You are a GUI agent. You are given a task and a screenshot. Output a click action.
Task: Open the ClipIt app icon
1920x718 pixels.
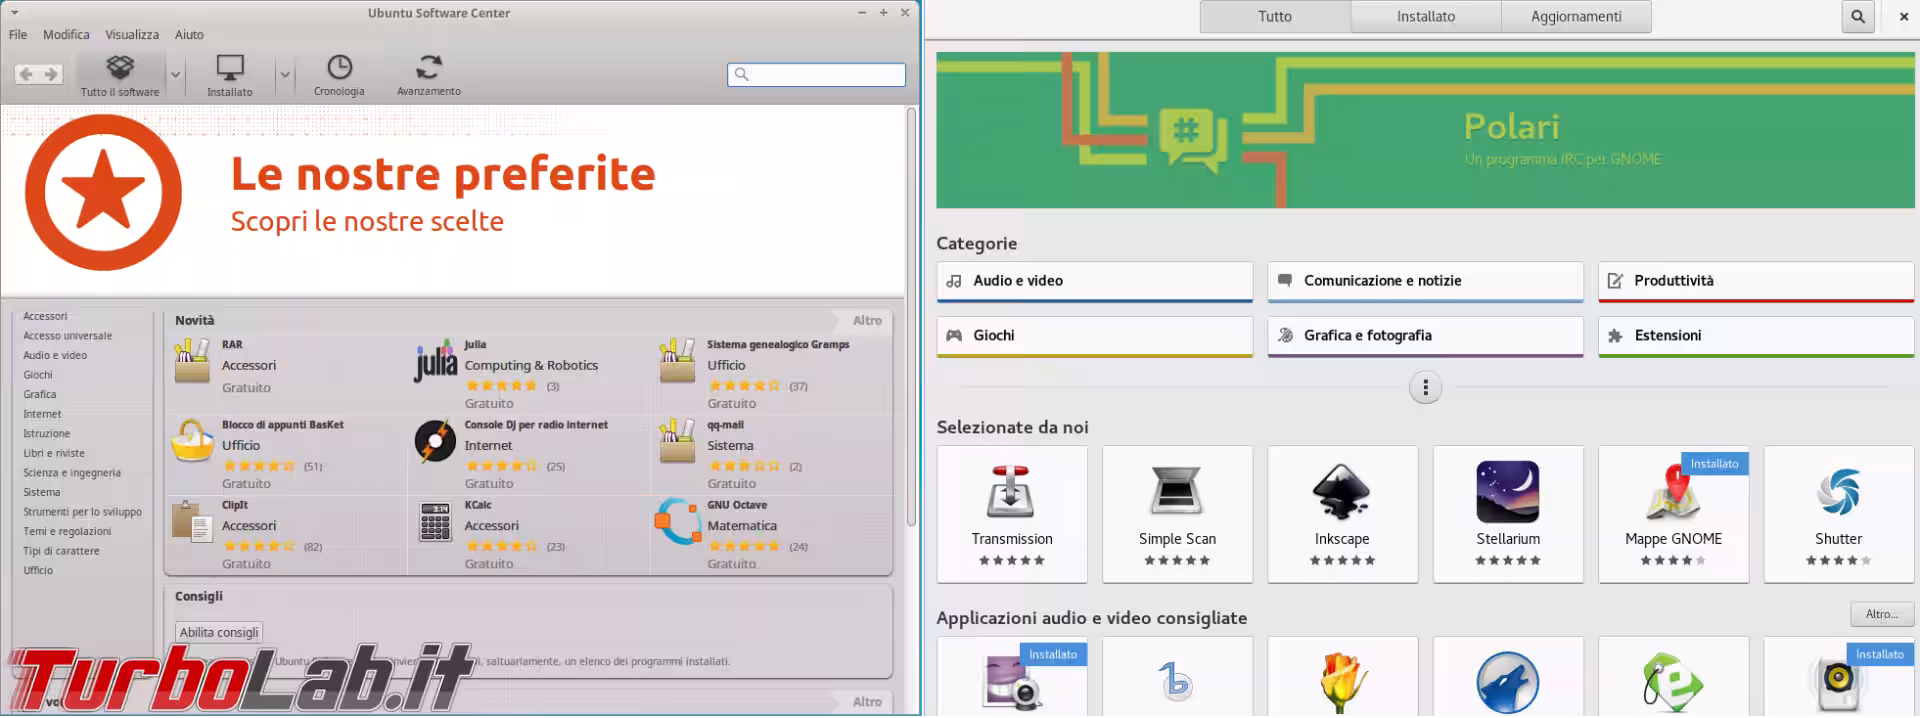pyautogui.click(x=192, y=522)
